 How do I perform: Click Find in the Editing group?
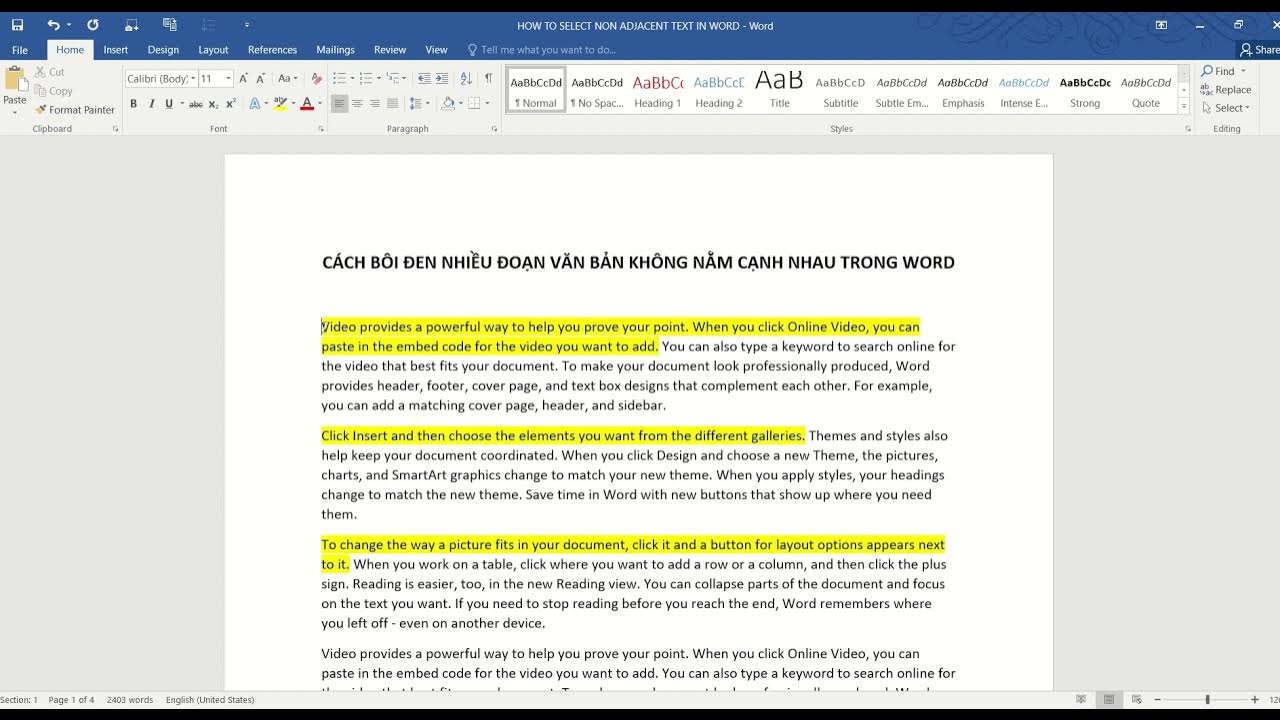1219,71
